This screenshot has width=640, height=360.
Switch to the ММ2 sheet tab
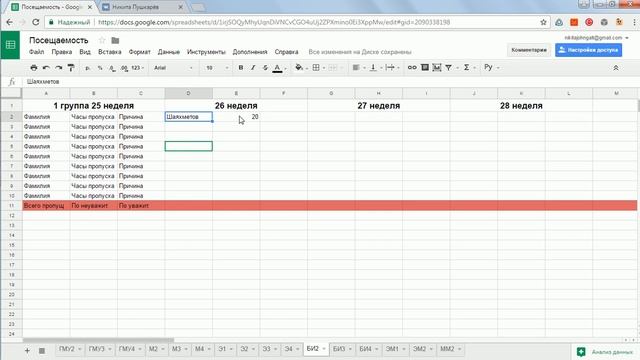click(x=447, y=349)
